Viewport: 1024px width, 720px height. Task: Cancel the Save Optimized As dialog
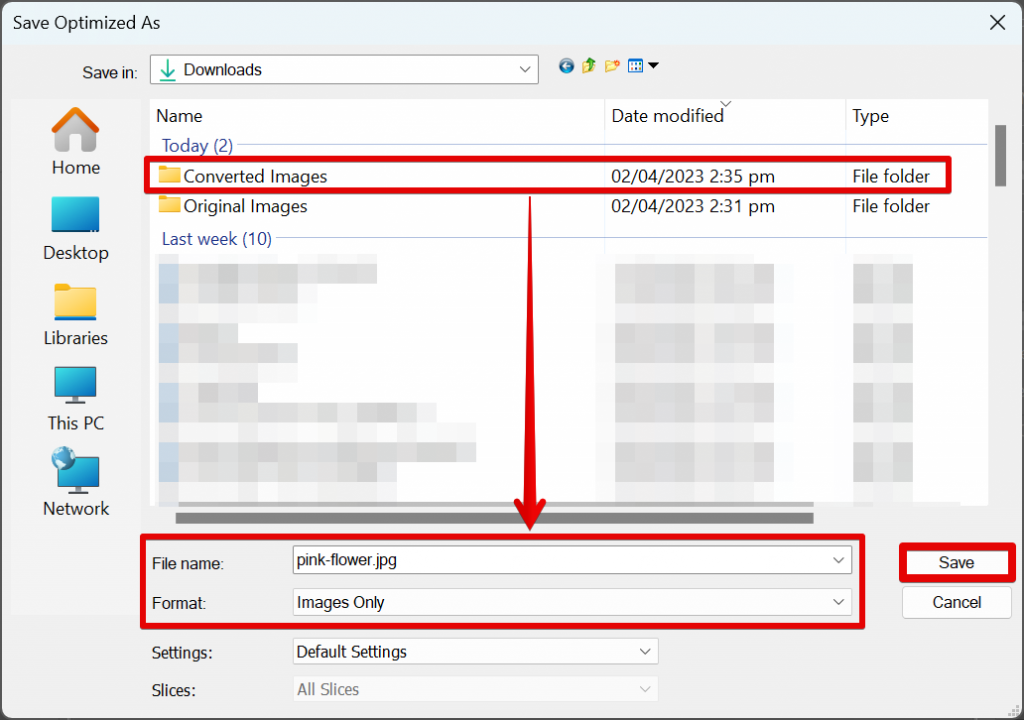(955, 602)
